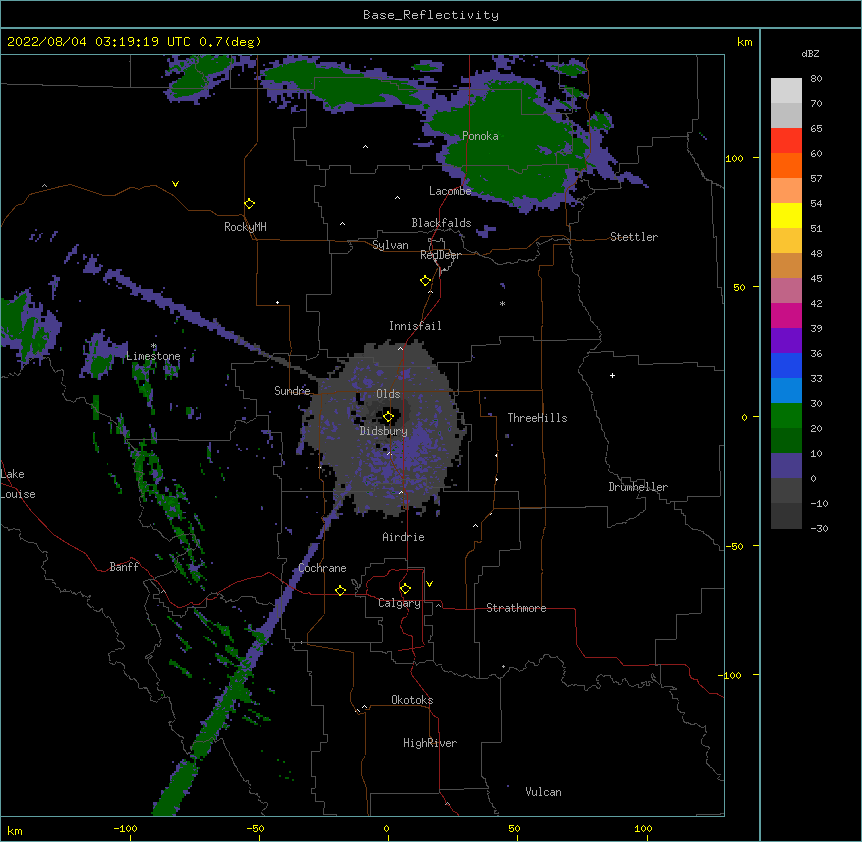The width and height of the screenshot is (862, 842).
Task: Click the Lake Louise label
Action: [x=18, y=484]
